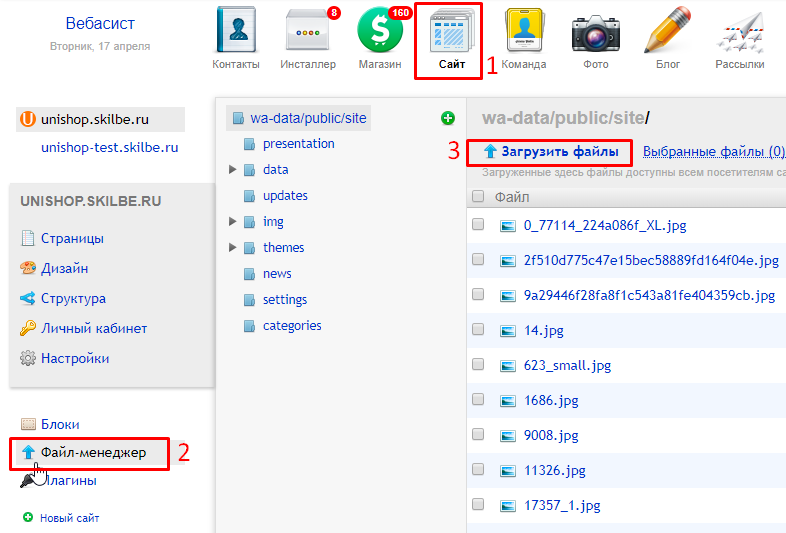Check the box for 14.jpg
This screenshot has width=786, height=533.
click(478, 329)
